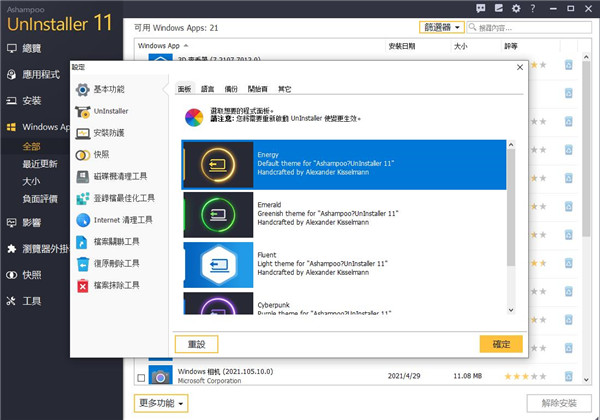Select the UnInstaller settings category
This screenshot has height=420, width=600.
click(102, 111)
